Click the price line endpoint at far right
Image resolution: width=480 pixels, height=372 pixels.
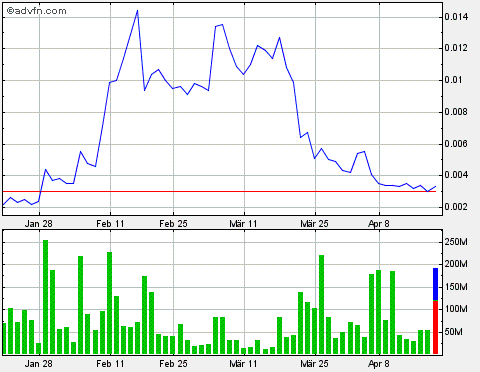tap(436, 186)
